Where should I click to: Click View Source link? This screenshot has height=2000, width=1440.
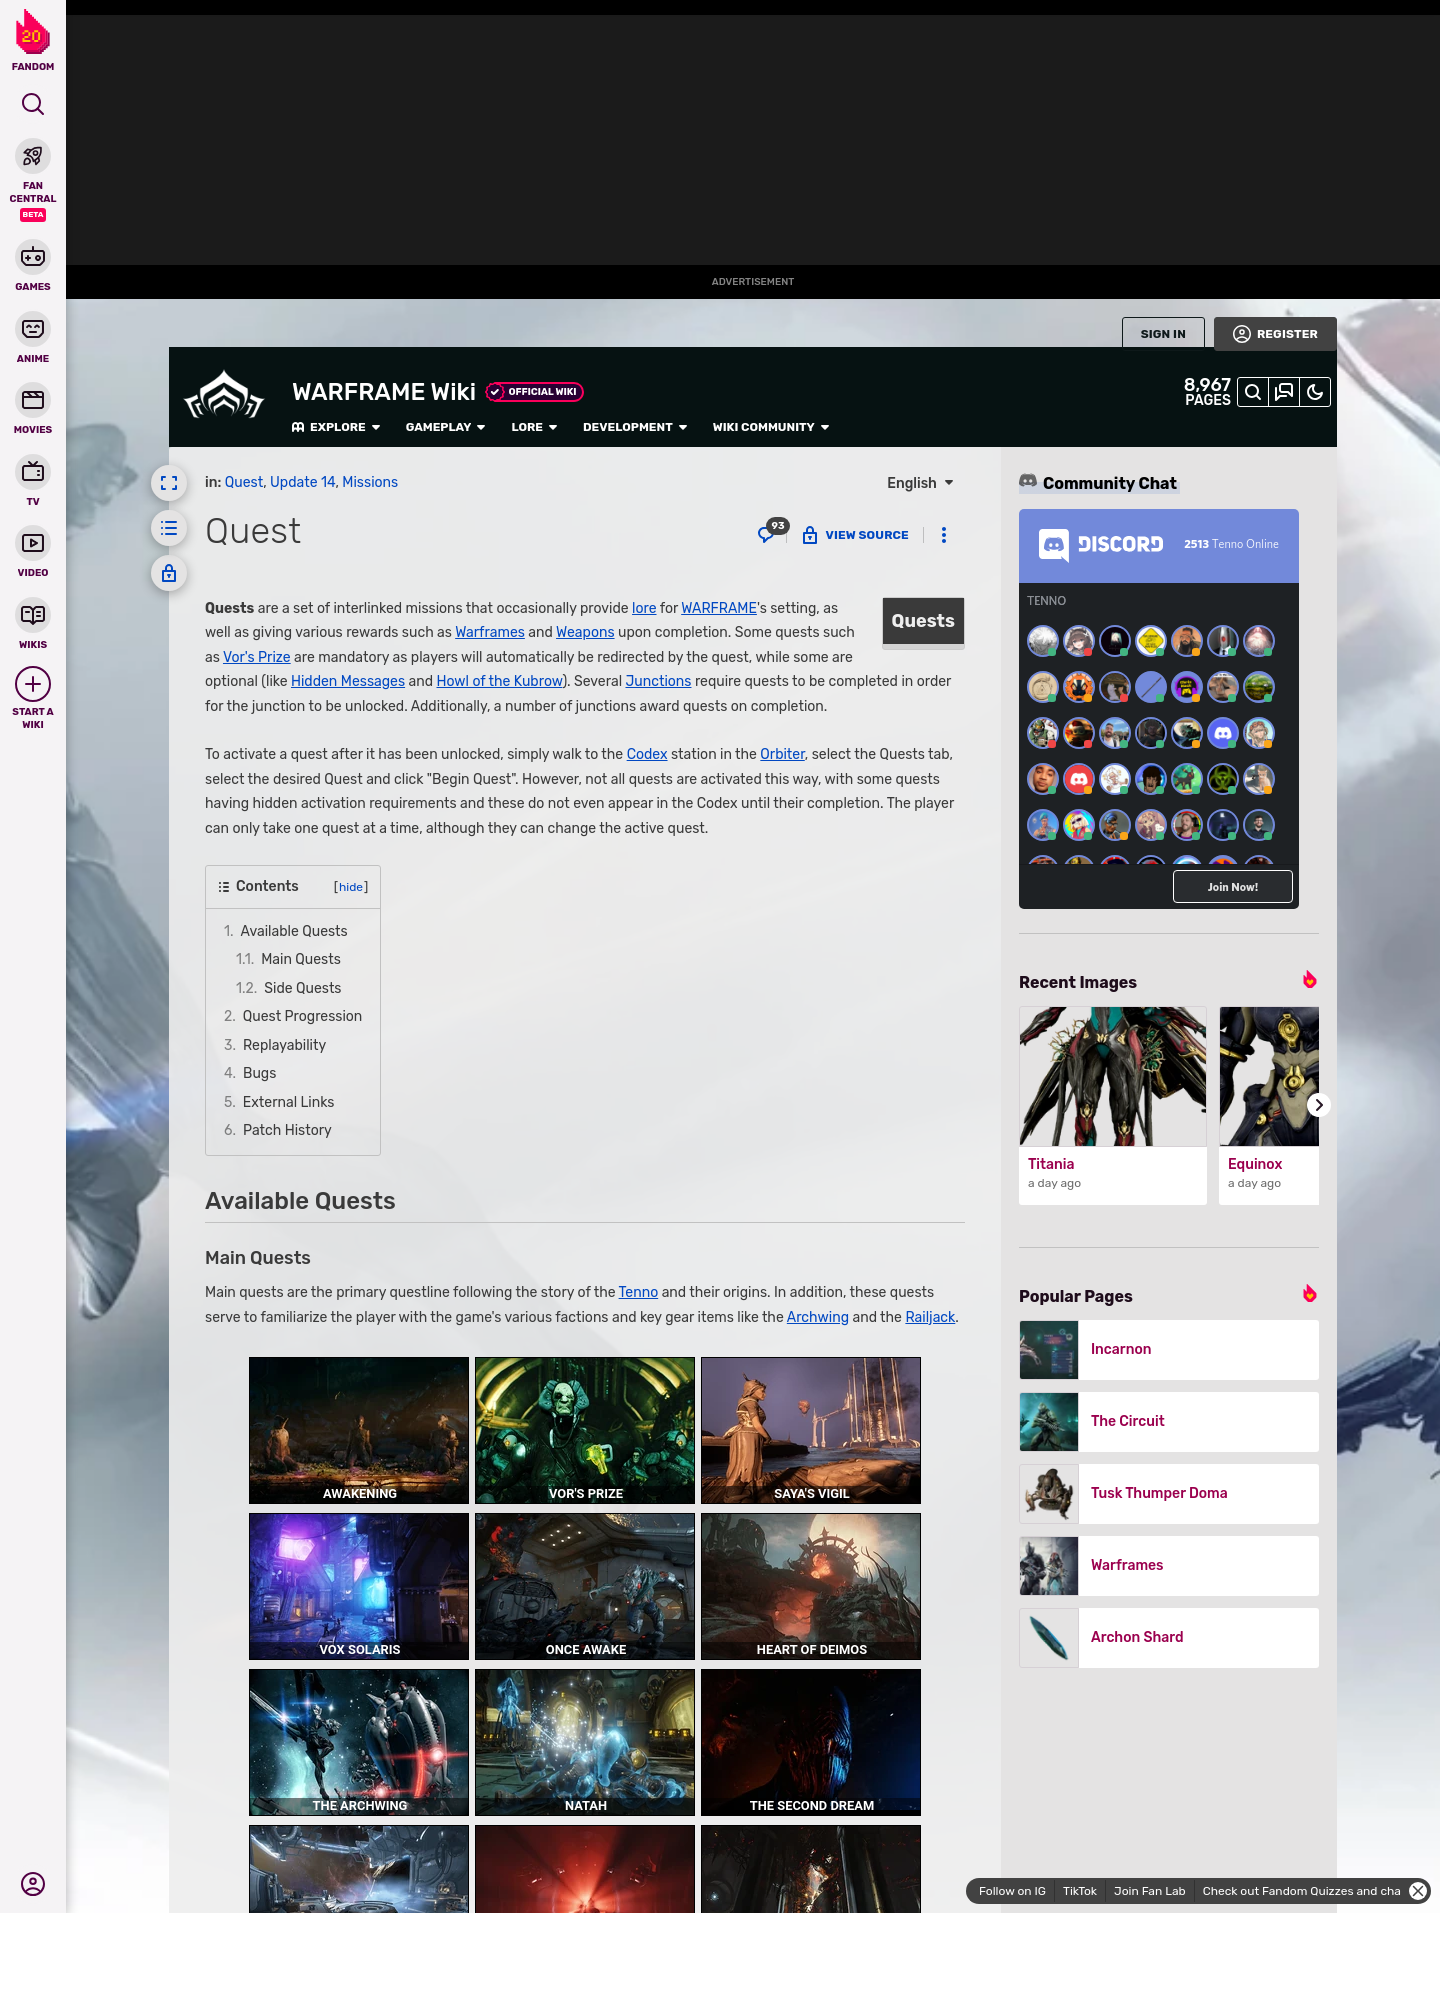pos(856,535)
